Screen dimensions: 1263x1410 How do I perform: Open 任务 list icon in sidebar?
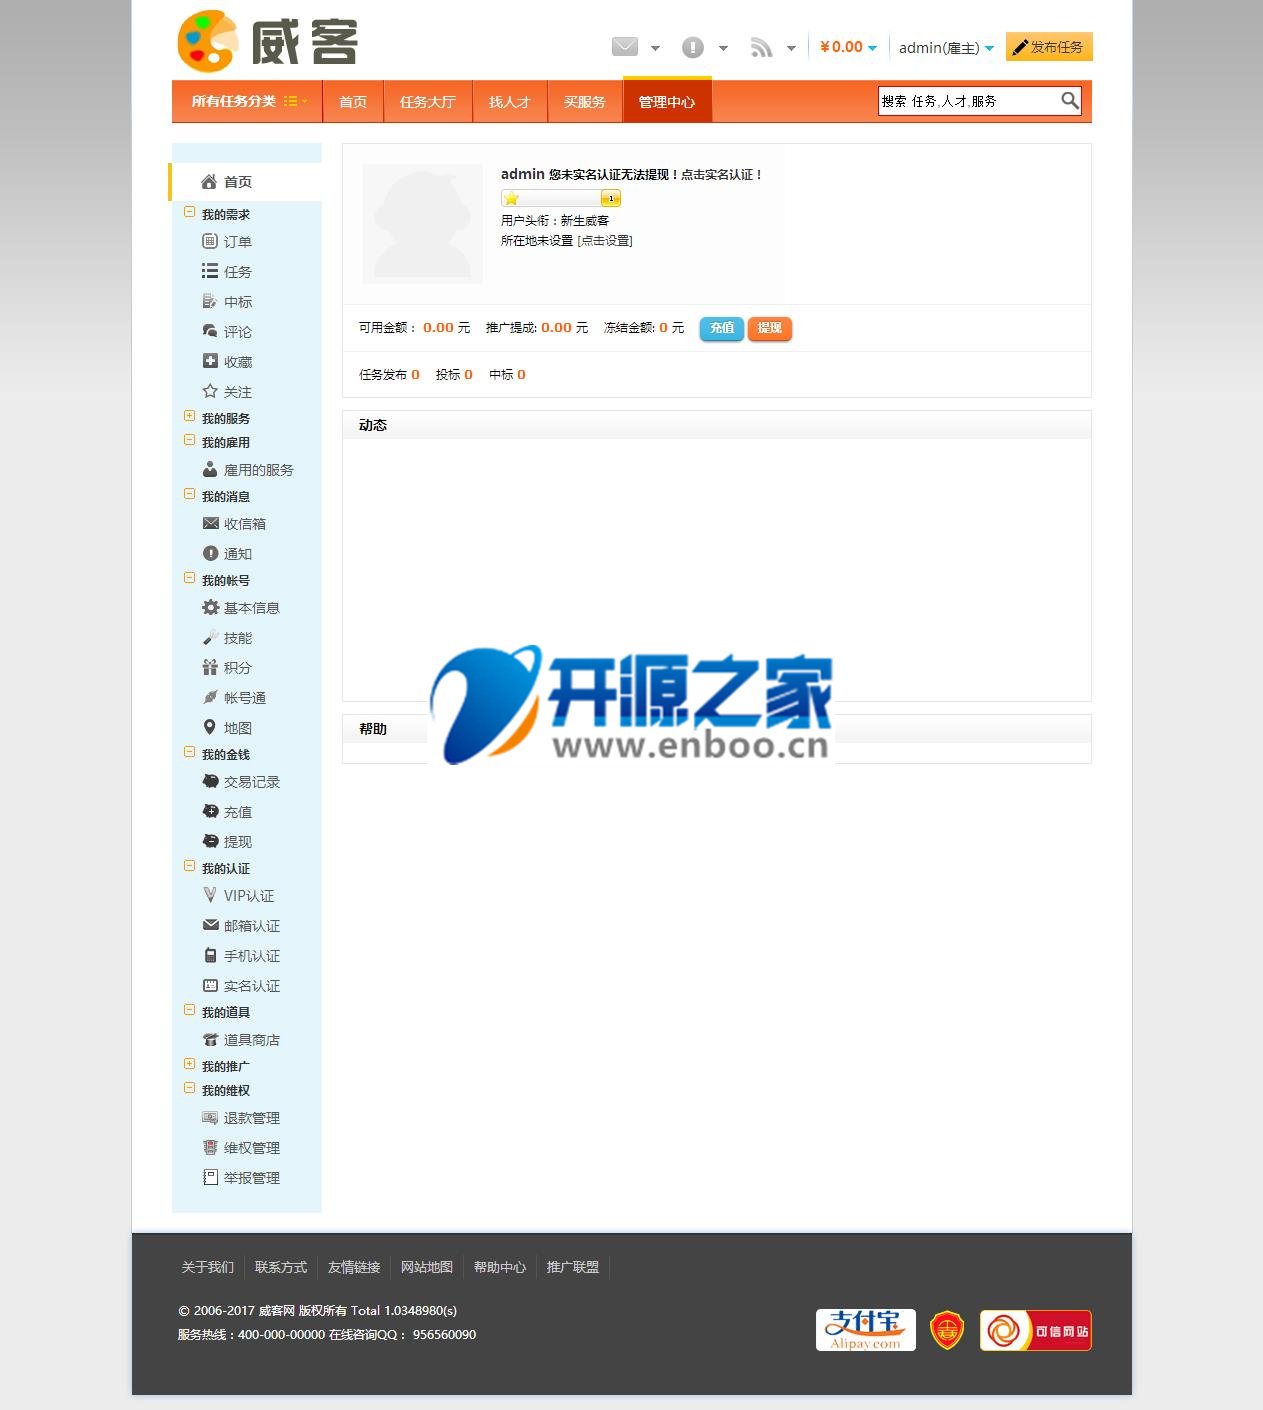pos(210,271)
